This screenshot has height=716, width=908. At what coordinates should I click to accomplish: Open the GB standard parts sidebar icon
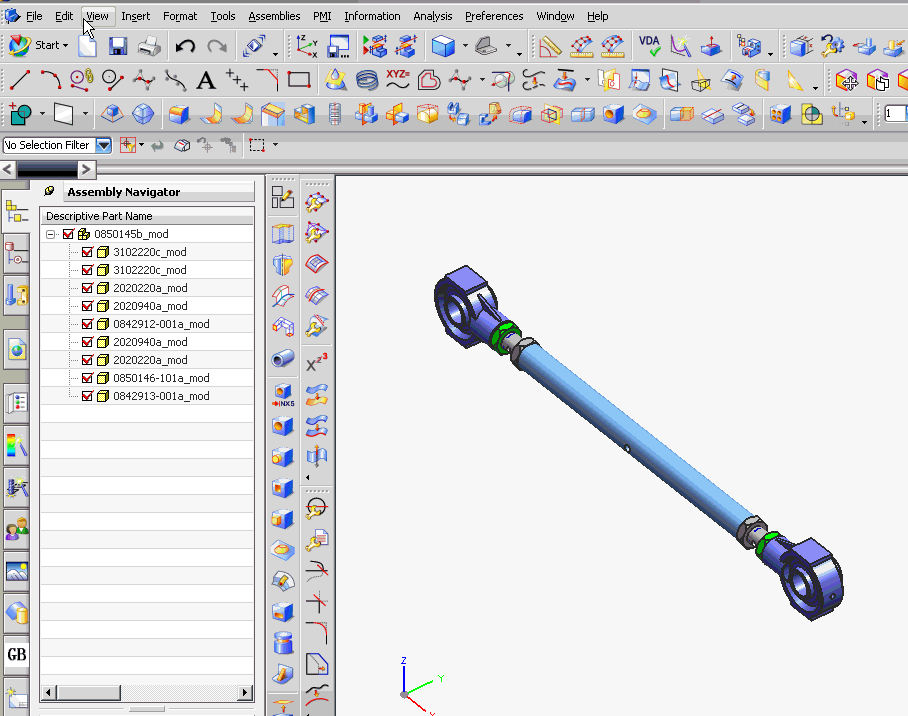(x=16, y=655)
